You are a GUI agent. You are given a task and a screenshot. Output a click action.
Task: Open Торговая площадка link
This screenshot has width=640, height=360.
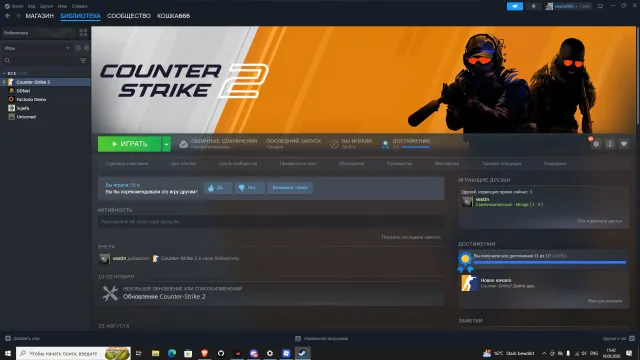coord(501,164)
